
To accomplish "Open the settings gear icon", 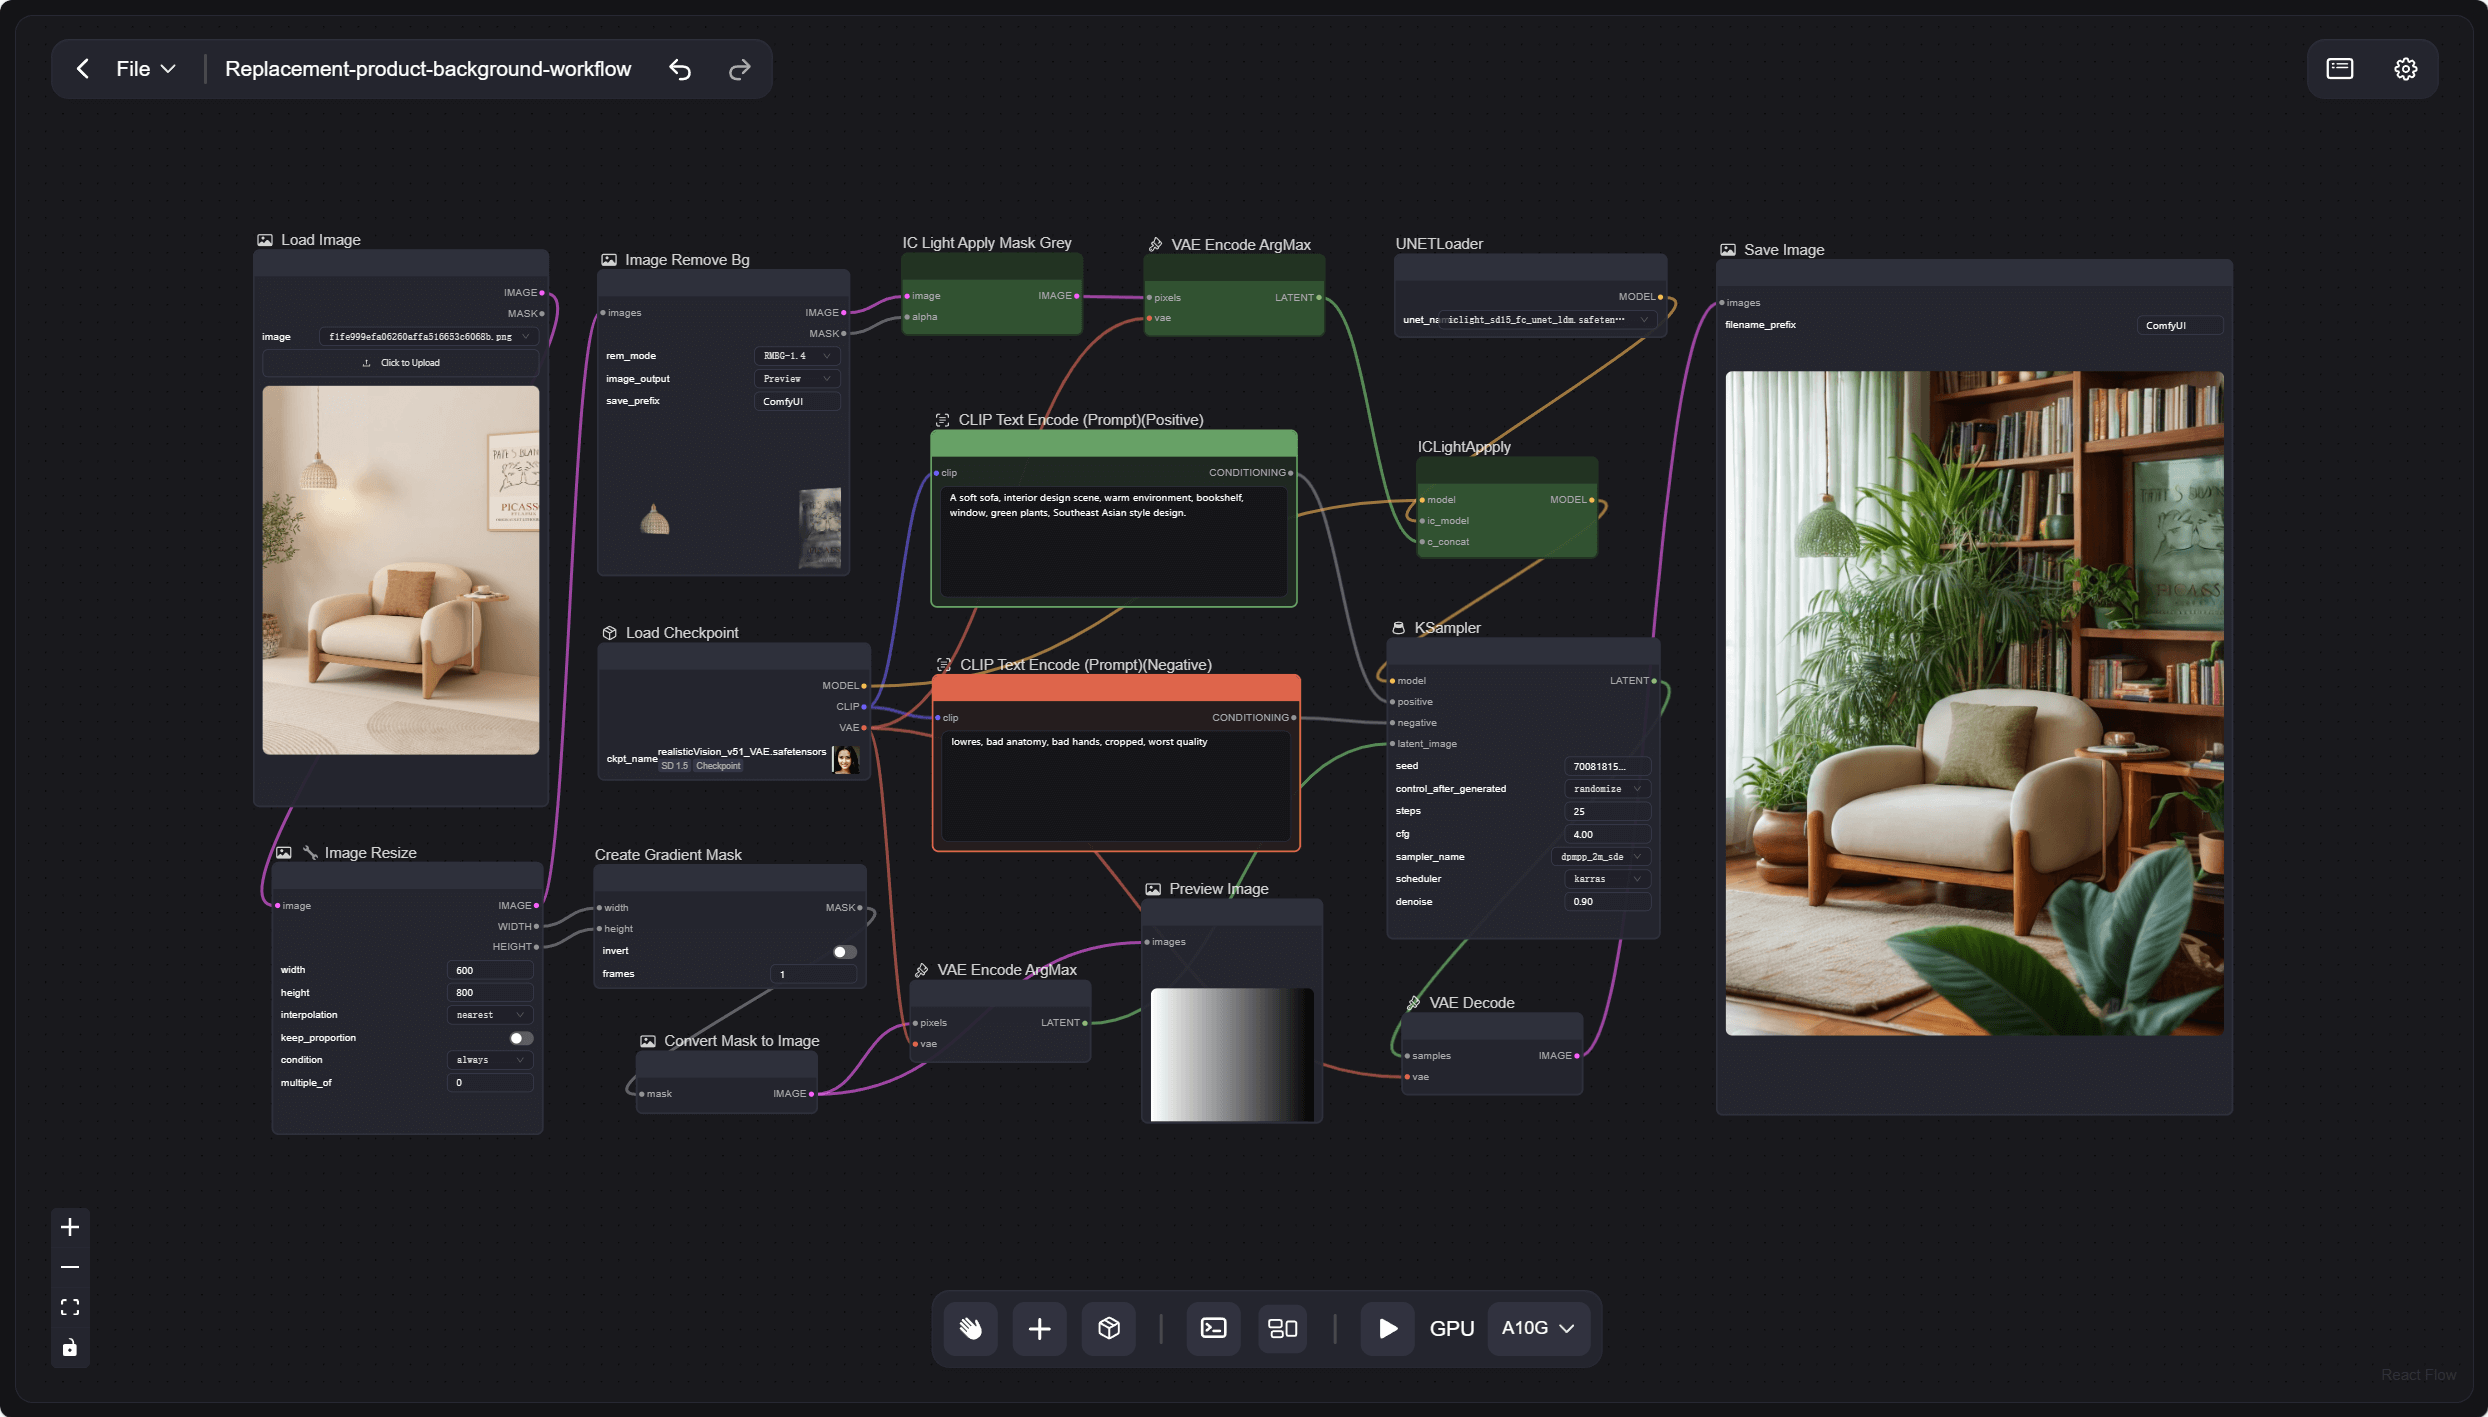I will 2405,69.
